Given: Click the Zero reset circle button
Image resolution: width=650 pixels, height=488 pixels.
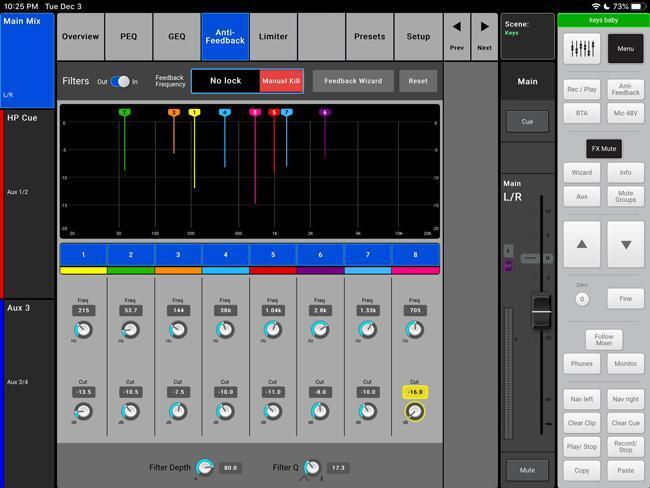Looking at the screenshot, I should point(582,299).
